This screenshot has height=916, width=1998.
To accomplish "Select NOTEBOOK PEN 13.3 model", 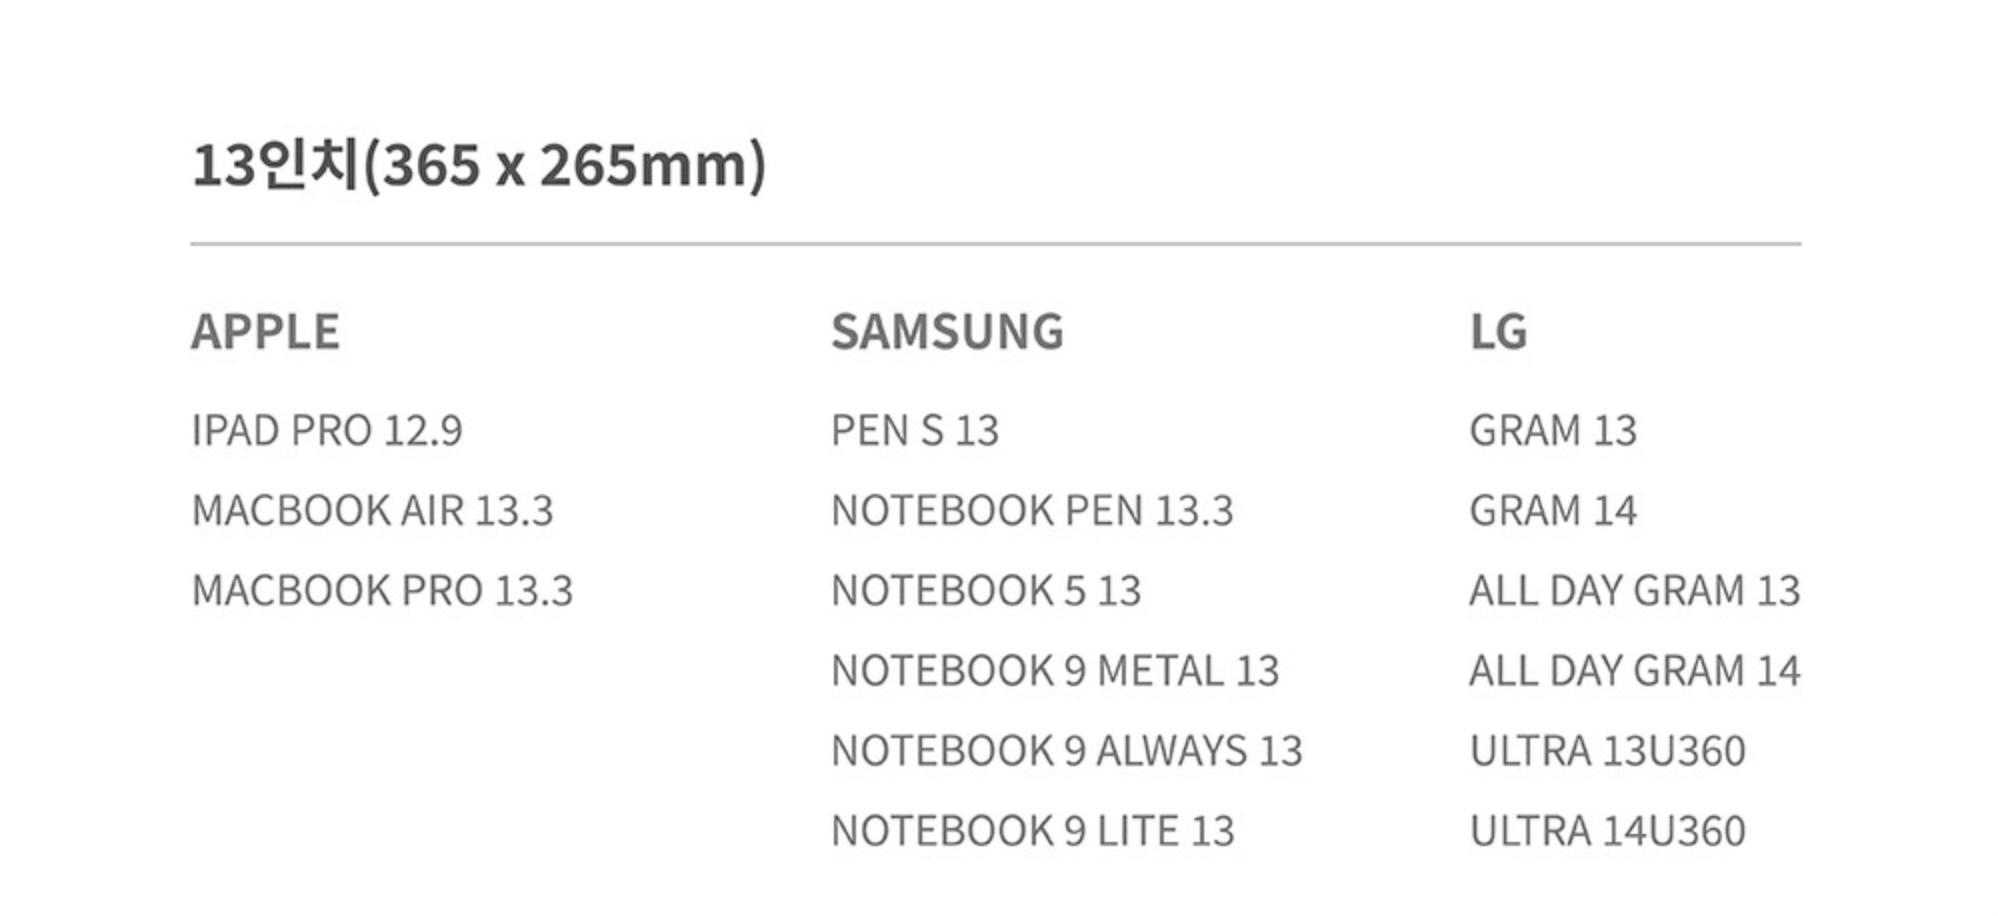I will 1032,511.
